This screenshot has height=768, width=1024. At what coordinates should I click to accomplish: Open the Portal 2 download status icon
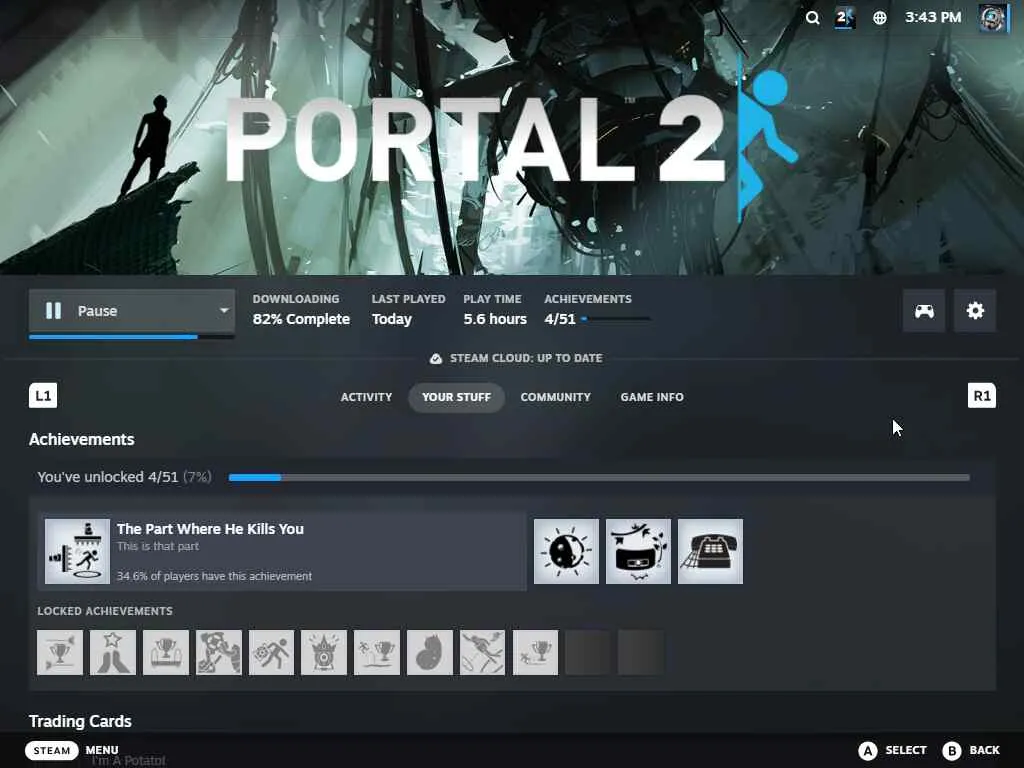(844, 18)
